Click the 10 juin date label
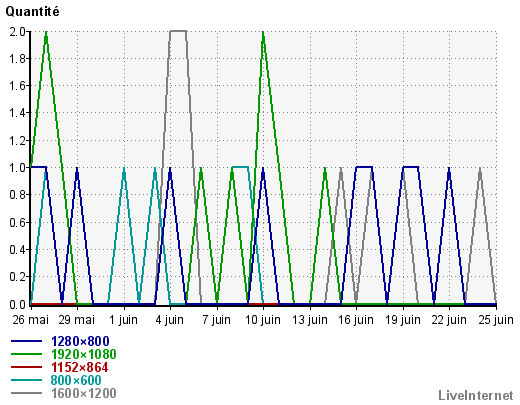 tap(263, 320)
